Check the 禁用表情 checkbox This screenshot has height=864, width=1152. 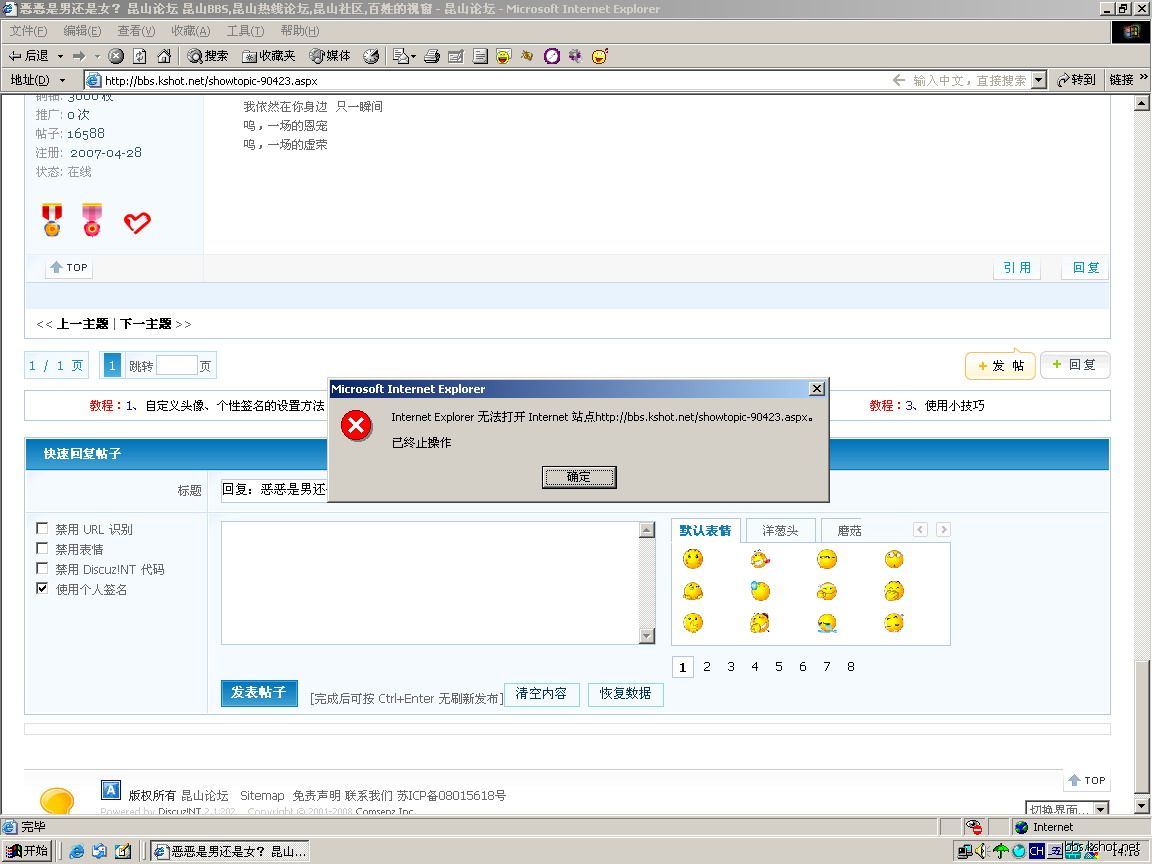pyautogui.click(x=42, y=549)
